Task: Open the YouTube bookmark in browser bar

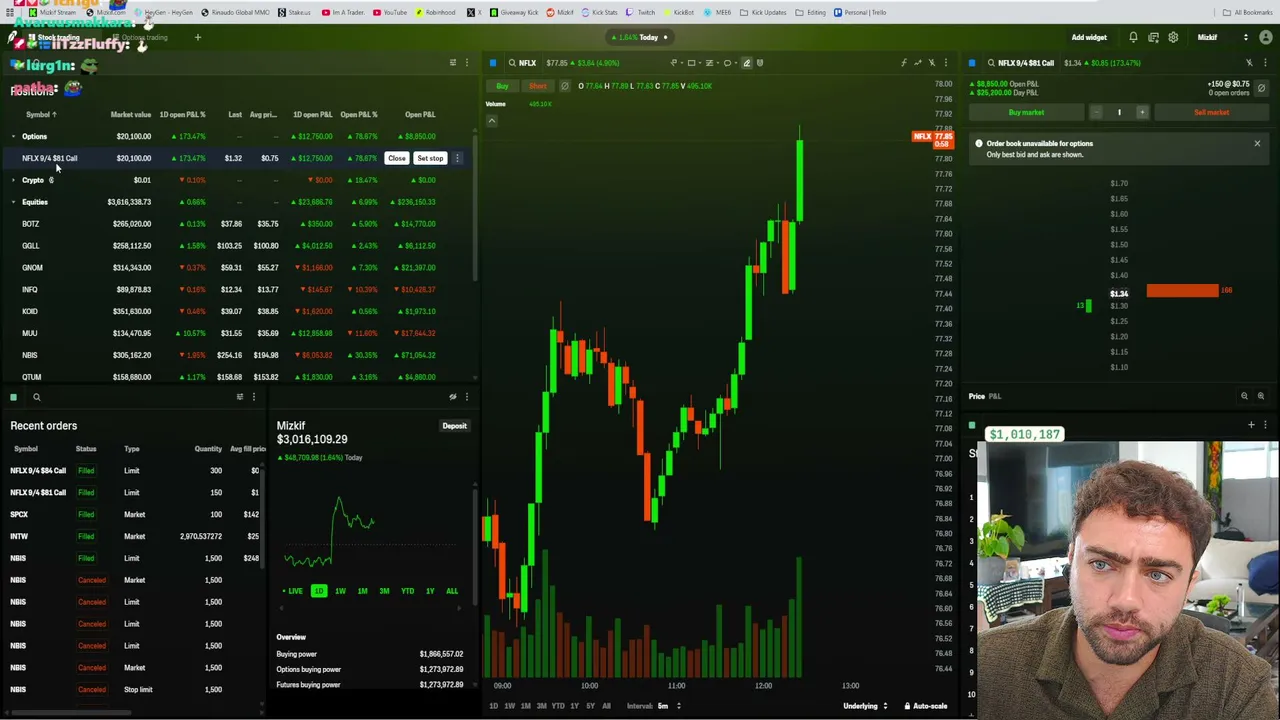Action: [390, 12]
